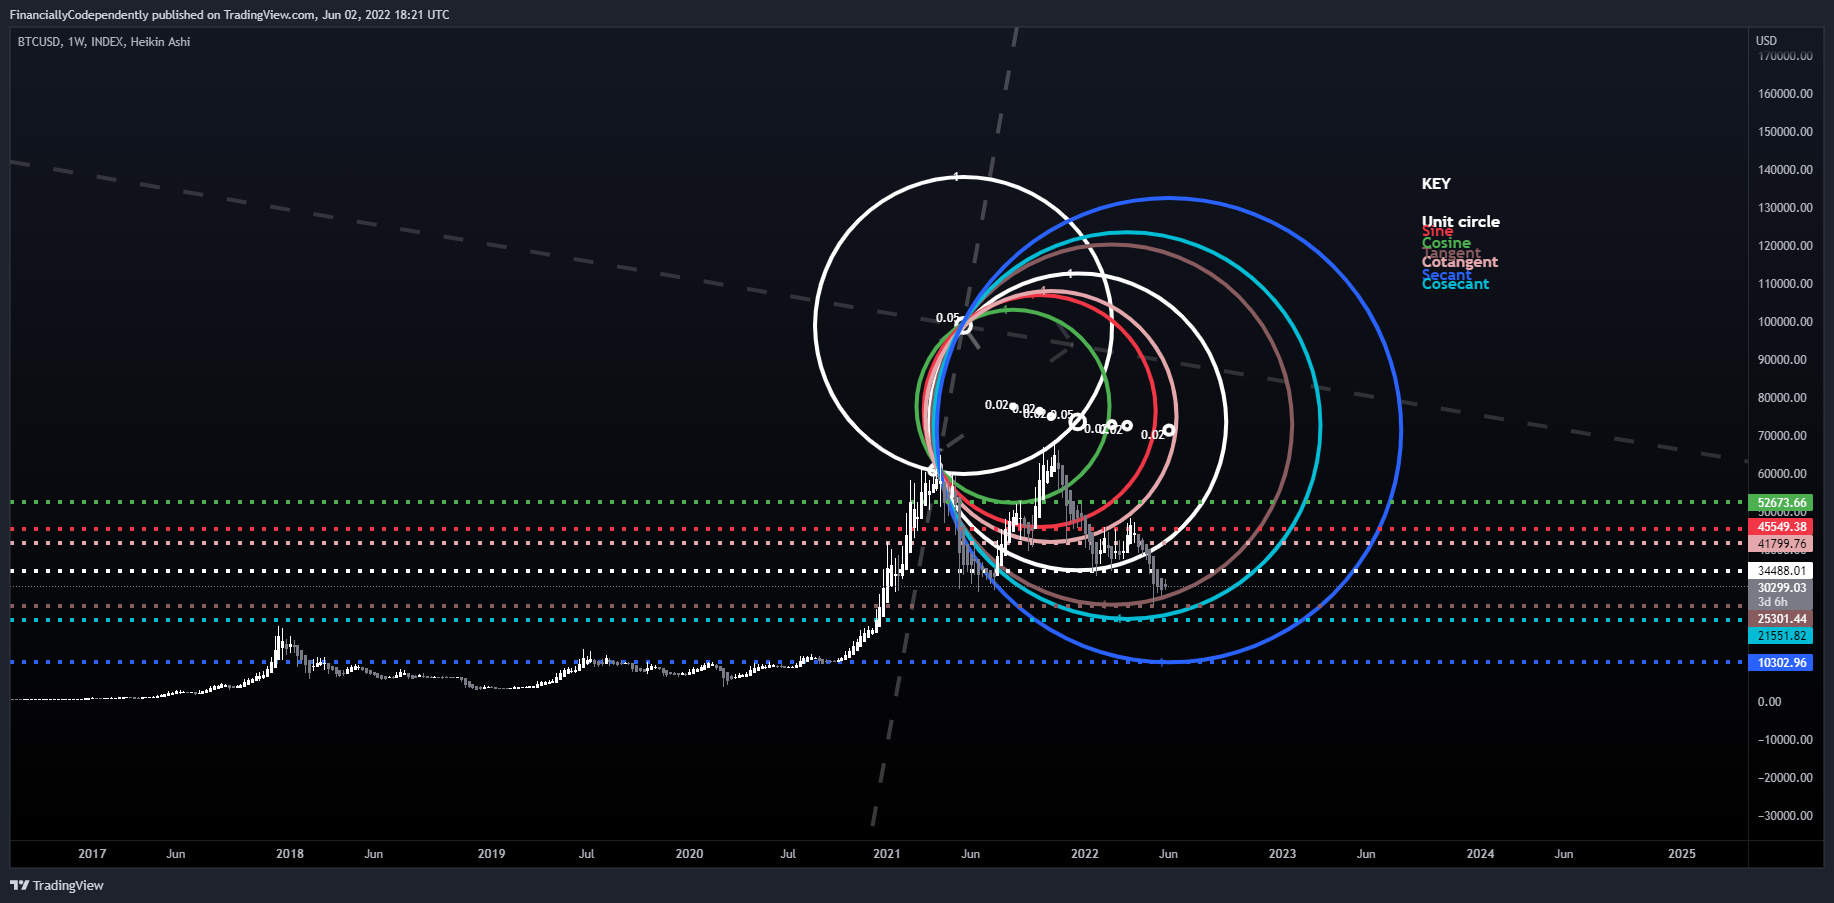The width and height of the screenshot is (1834, 903).
Task: Select rightmost white anchor handle labeled 0.02
Action: (x=1168, y=430)
